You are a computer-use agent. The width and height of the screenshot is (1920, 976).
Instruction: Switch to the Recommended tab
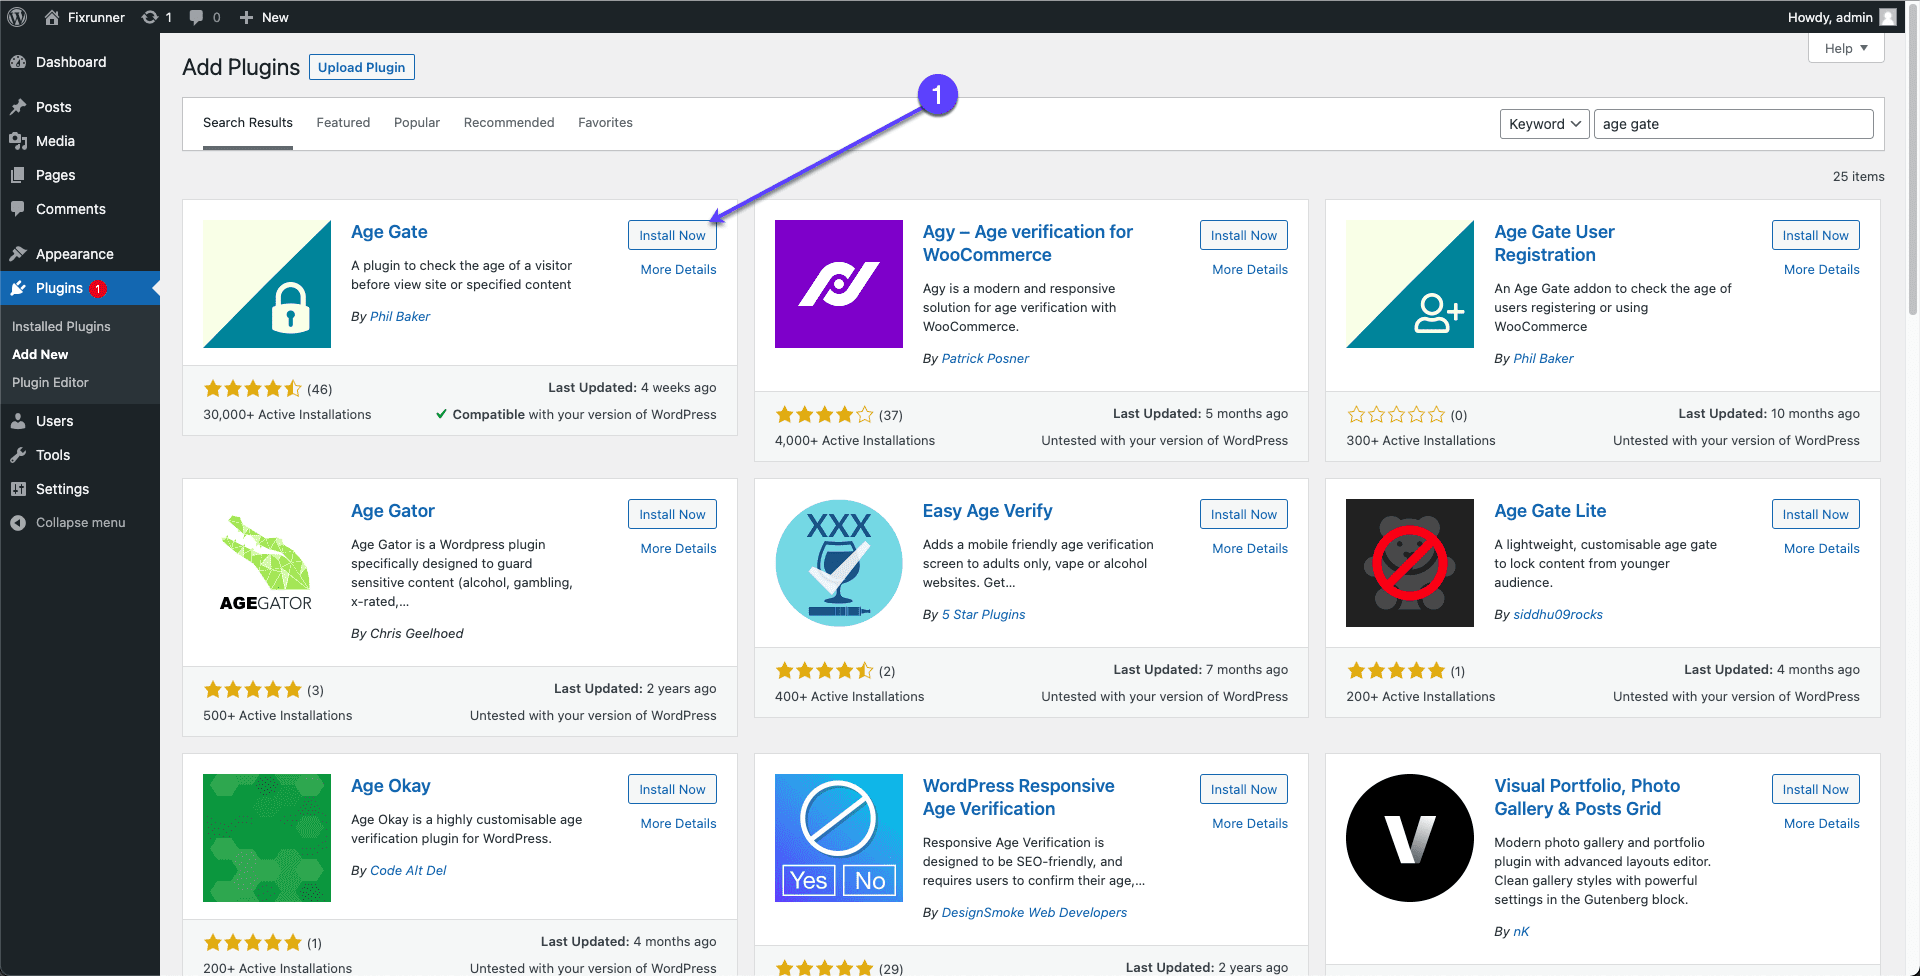[509, 123]
